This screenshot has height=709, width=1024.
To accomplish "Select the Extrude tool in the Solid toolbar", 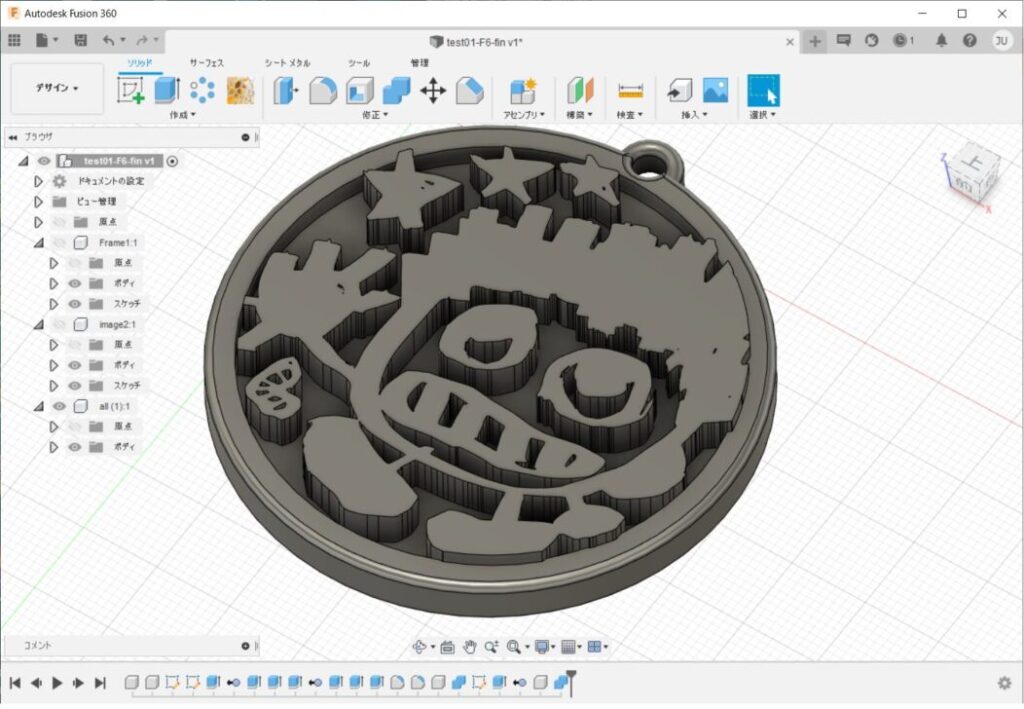I will coord(164,90).
